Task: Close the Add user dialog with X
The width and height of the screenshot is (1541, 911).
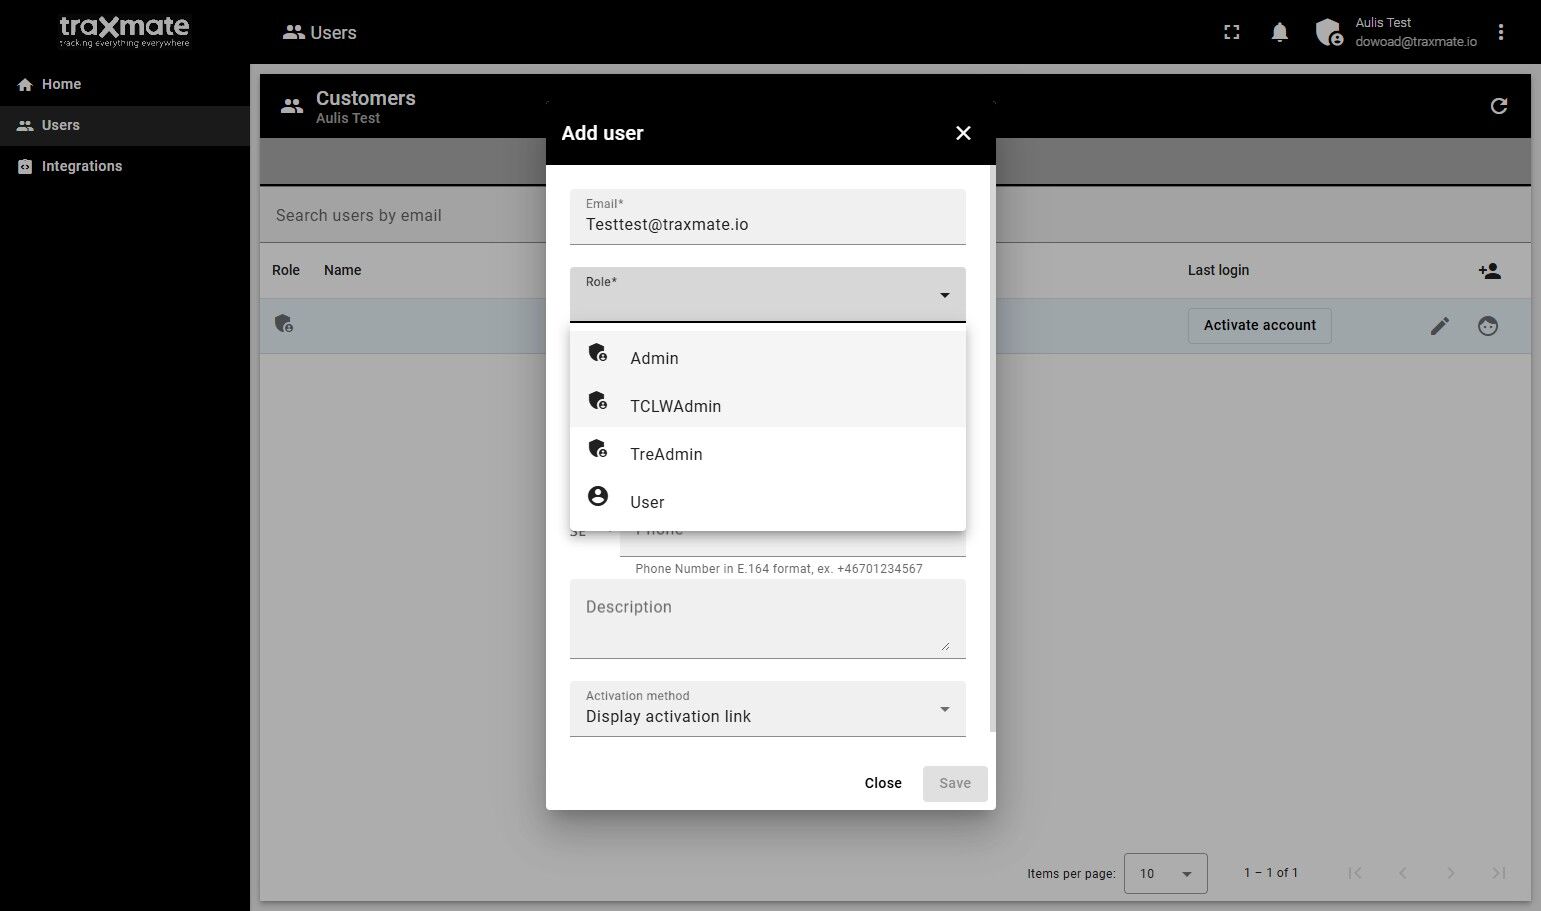Action: (963, 133)
